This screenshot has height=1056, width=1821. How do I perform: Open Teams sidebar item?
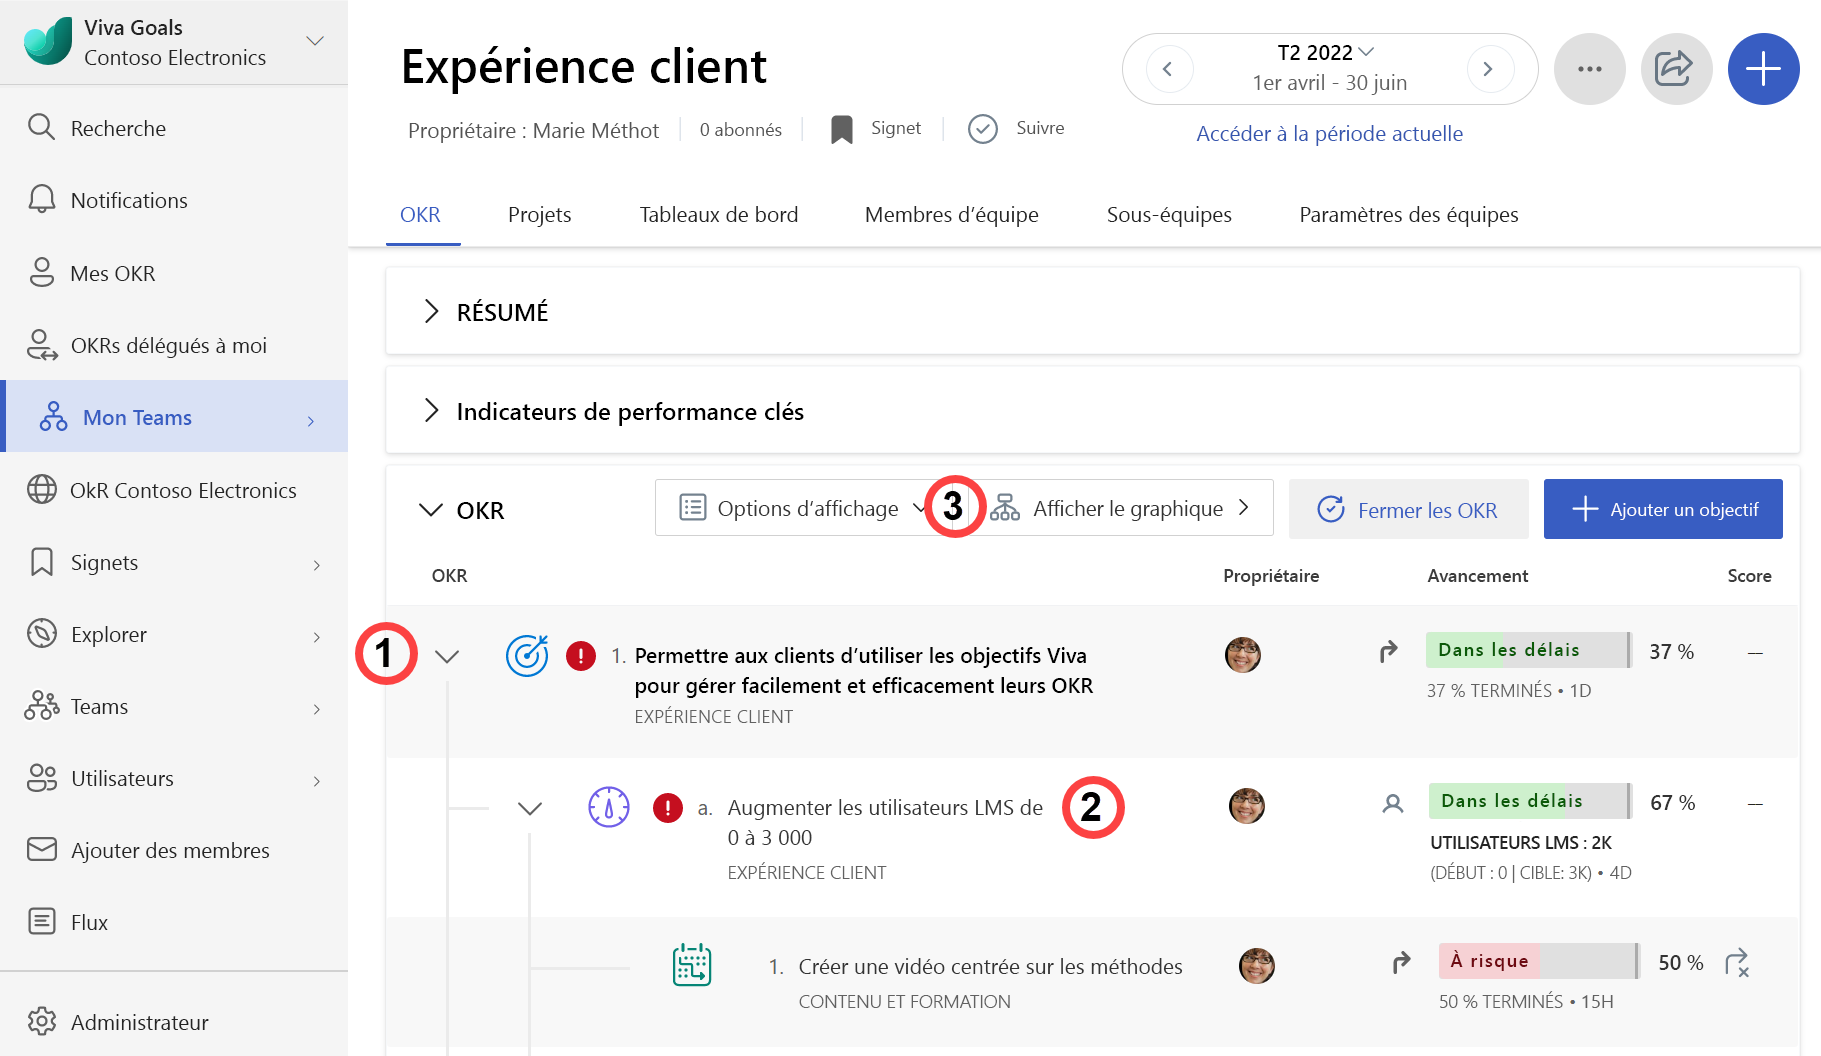point(174,706)
